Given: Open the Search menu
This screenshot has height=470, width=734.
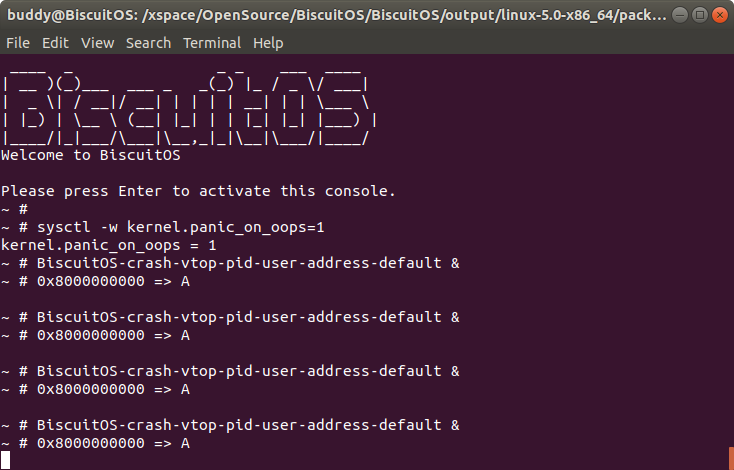Looking at the screenshot, I should [x=148, y=43].
